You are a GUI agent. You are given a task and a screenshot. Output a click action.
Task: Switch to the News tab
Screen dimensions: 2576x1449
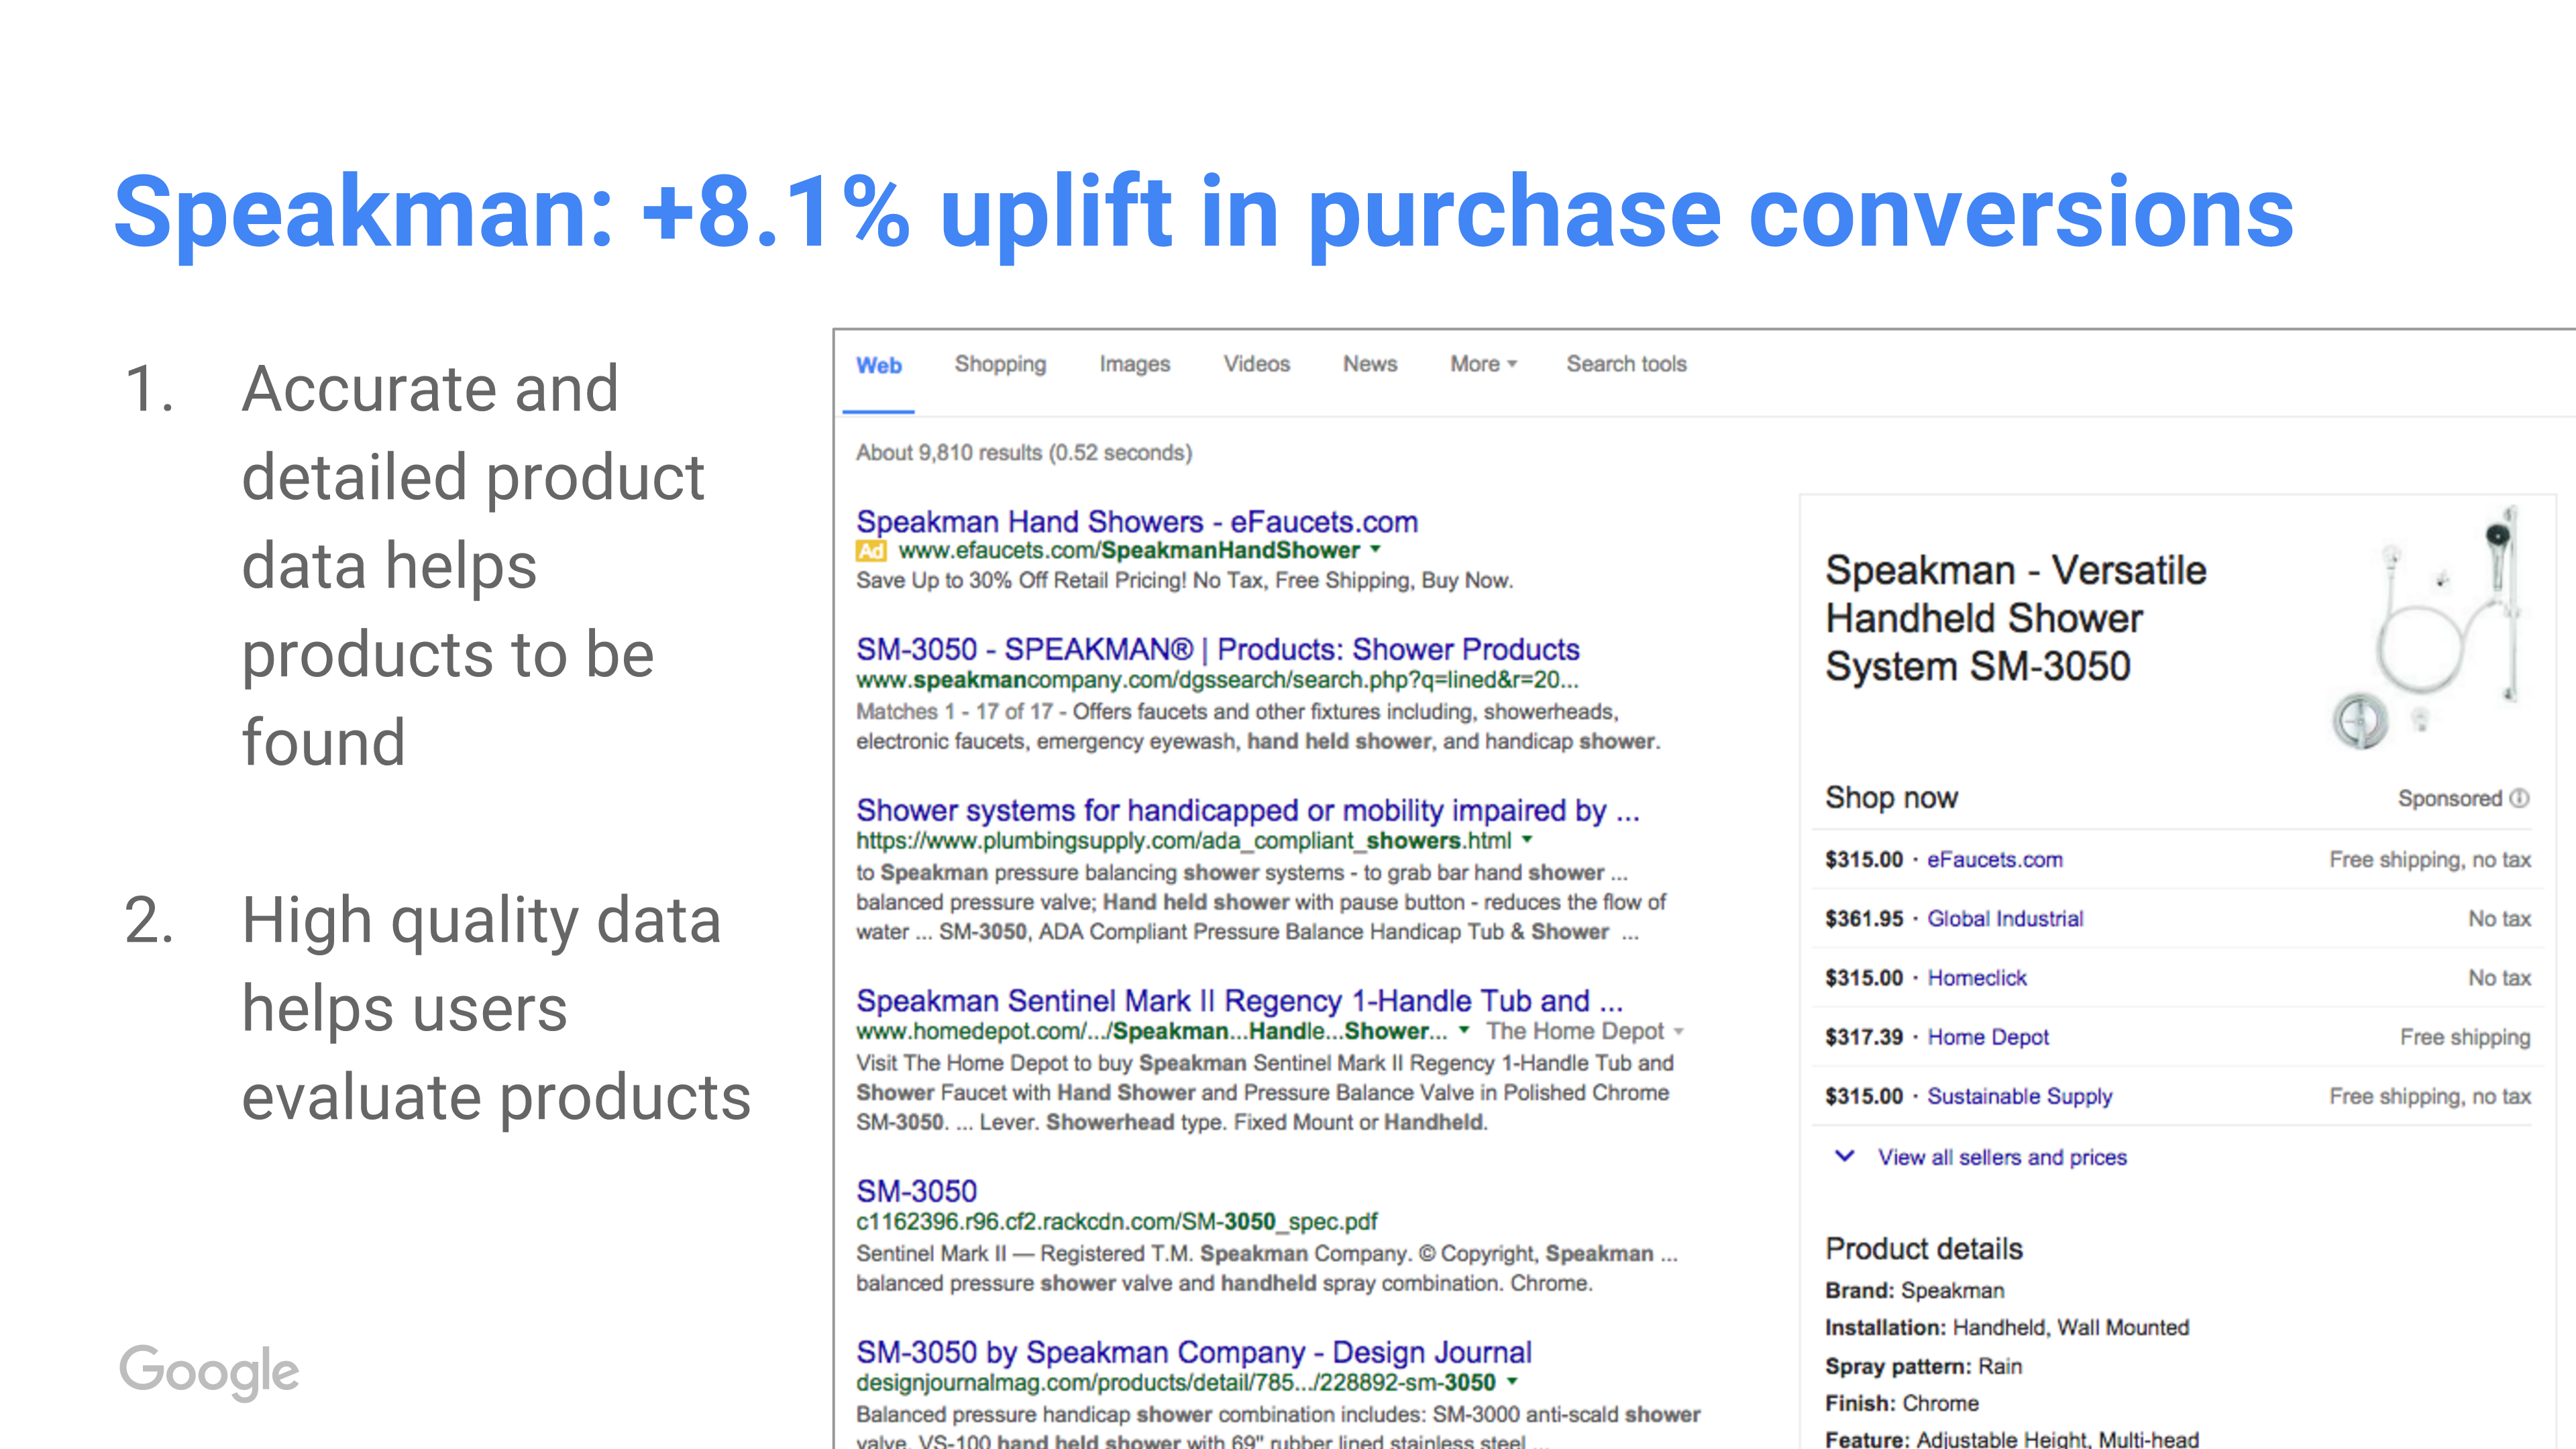(x=1369, y=364)
